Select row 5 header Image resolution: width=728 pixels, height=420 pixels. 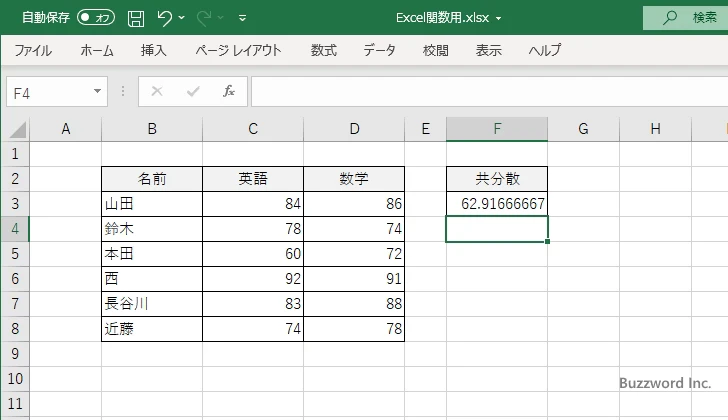point(14,254)
